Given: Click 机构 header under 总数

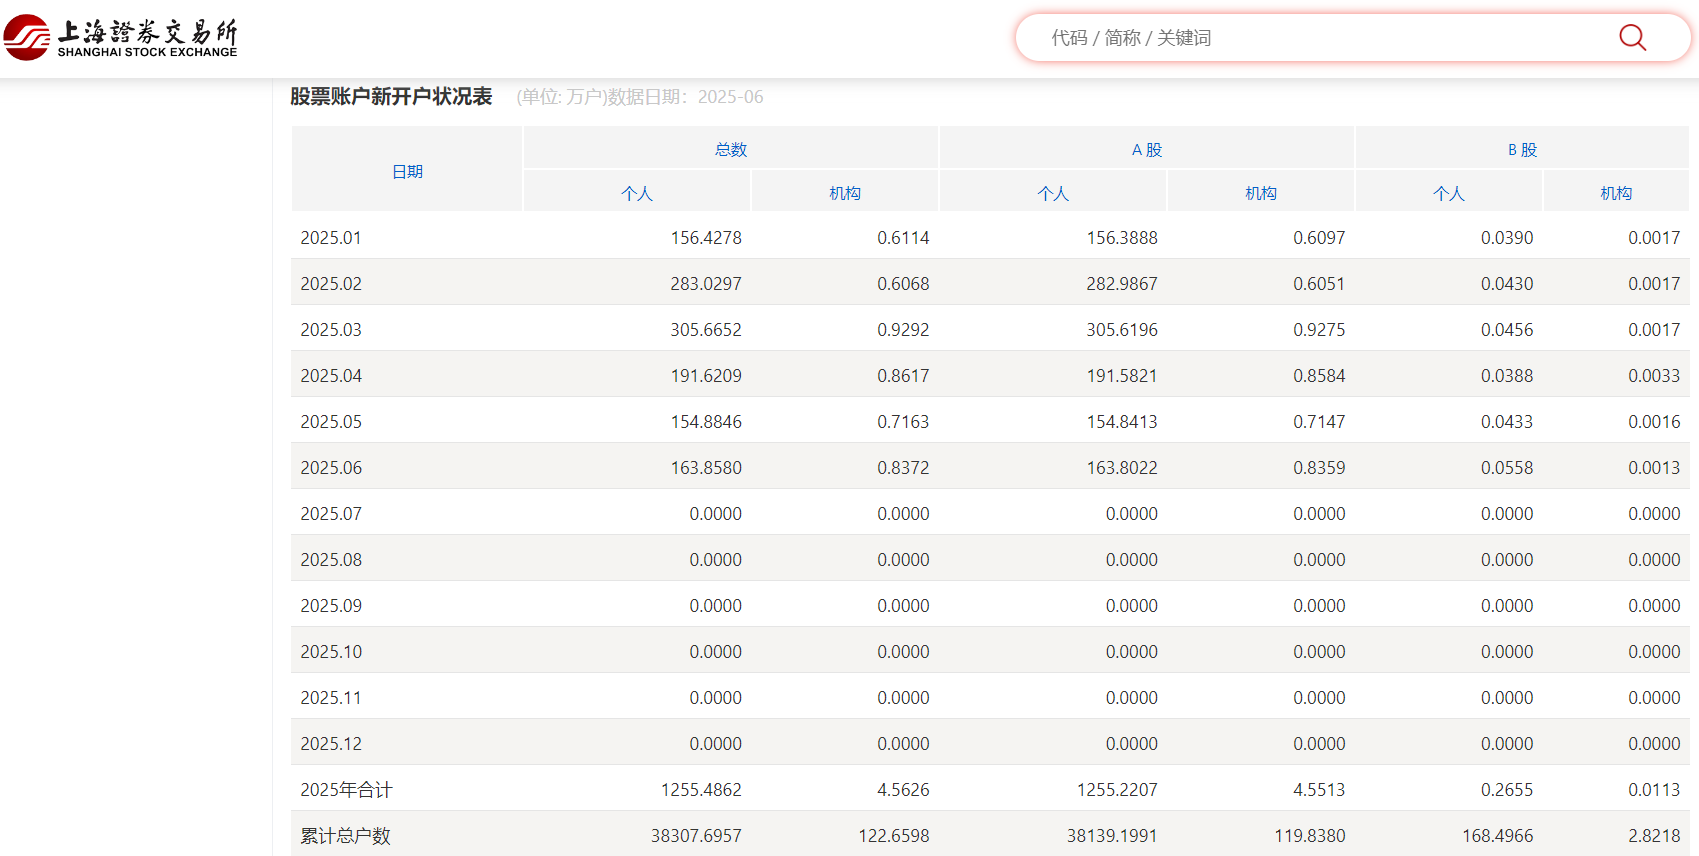Looking at the screenshot, I should tap(845, 193).
